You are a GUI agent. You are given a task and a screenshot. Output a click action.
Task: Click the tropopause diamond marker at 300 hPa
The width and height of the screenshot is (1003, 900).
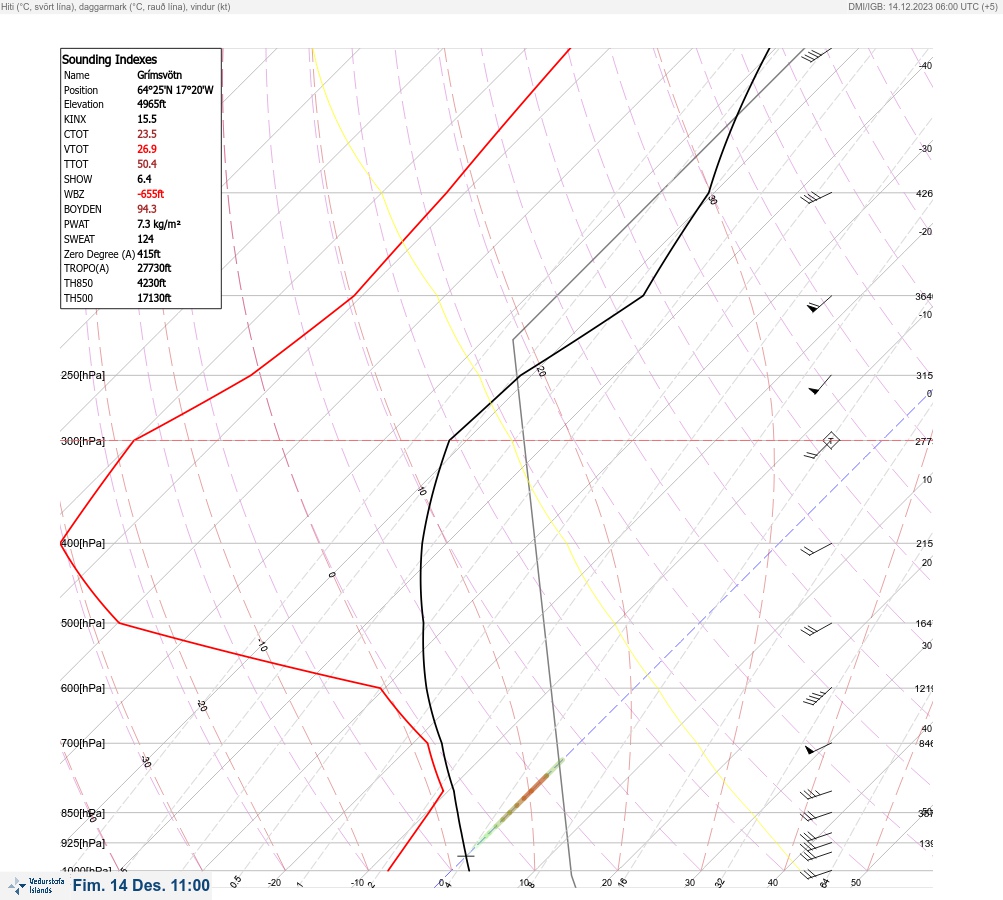pos(830,441)
